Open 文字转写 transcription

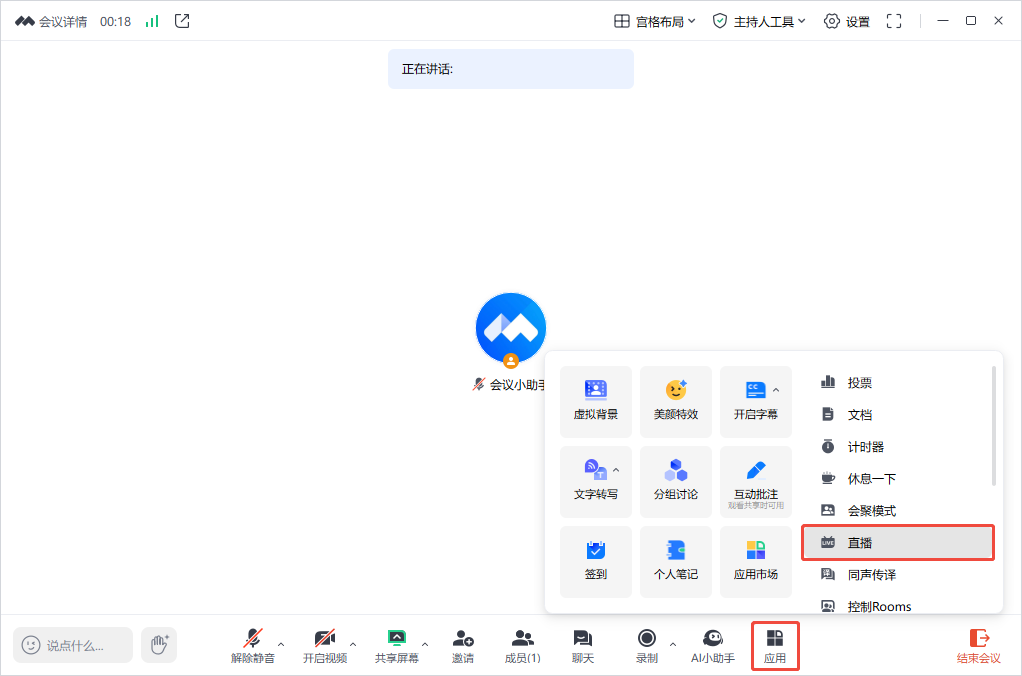point(596,482)
